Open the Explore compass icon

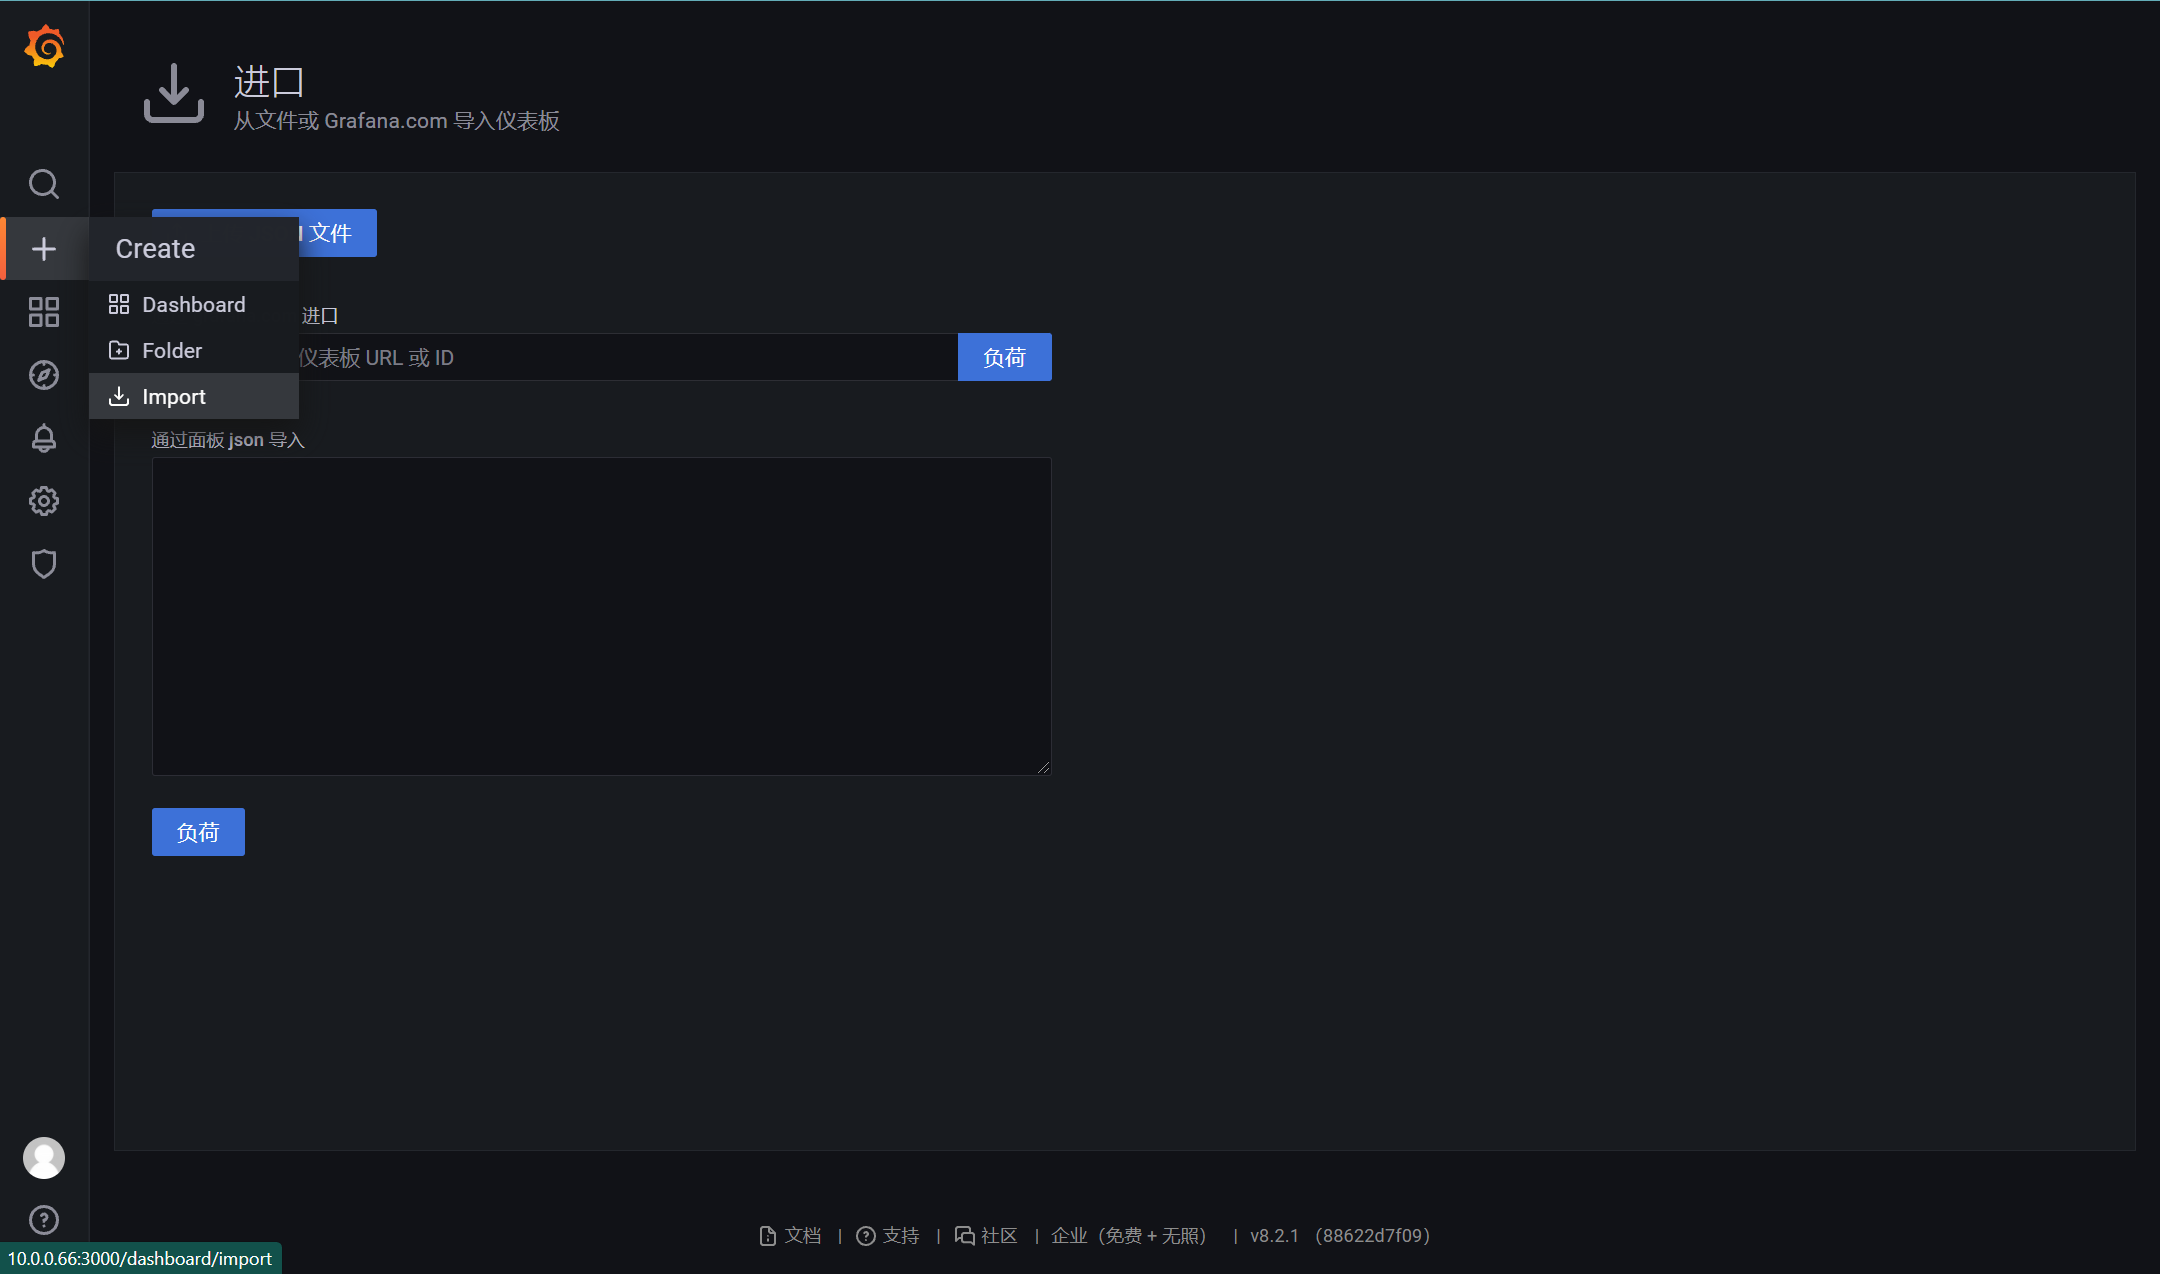tap(44, 375)
